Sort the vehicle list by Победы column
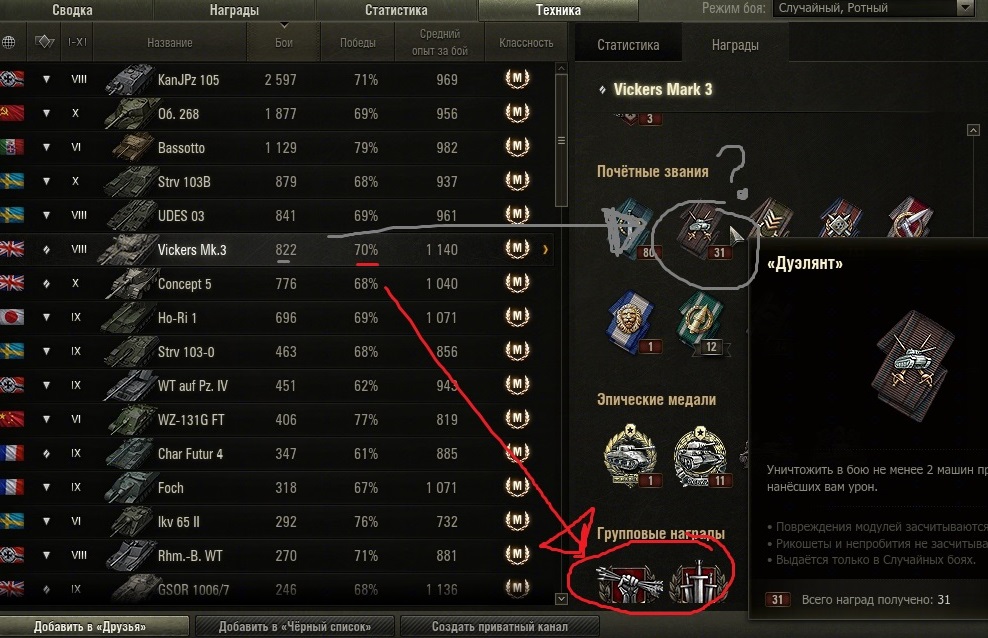 [358, 42]
